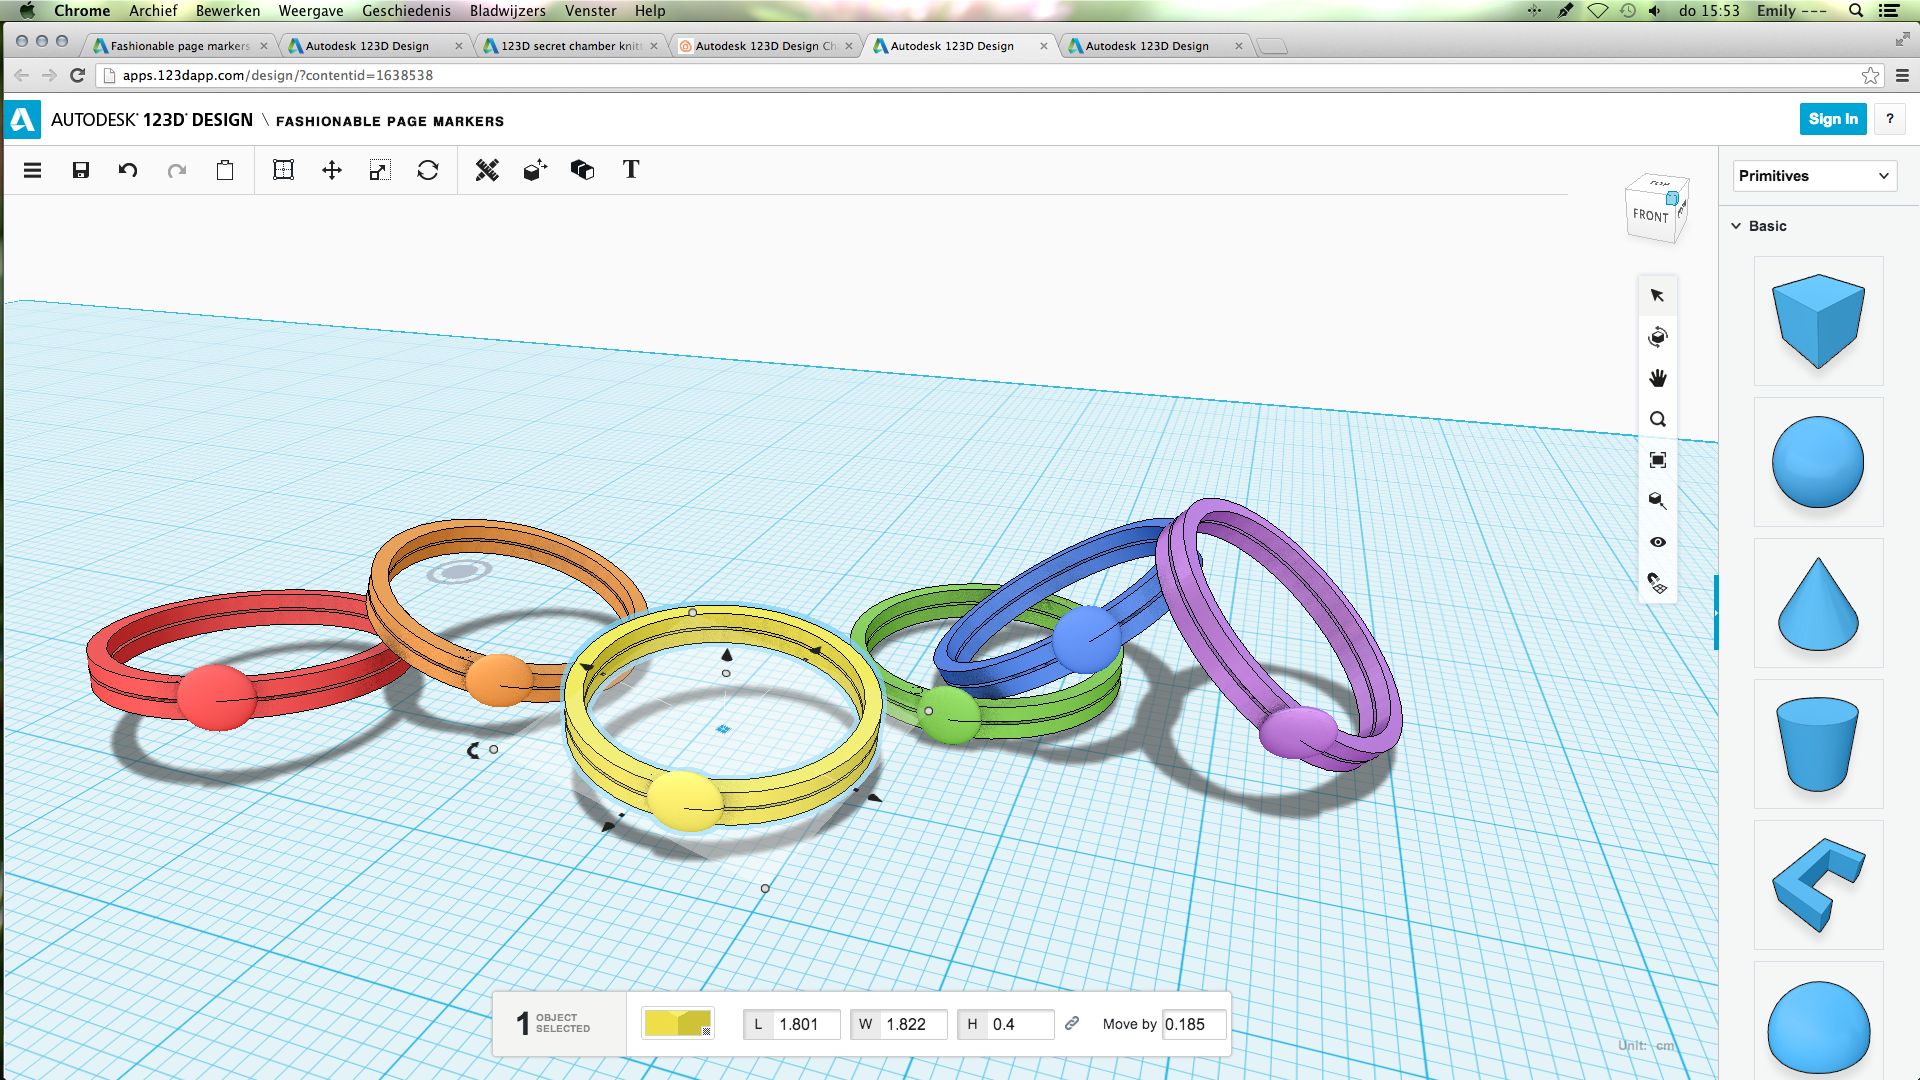Select the yellow color swatch
This screenshot has width=1920, height=1080.
click(679, 1022)
